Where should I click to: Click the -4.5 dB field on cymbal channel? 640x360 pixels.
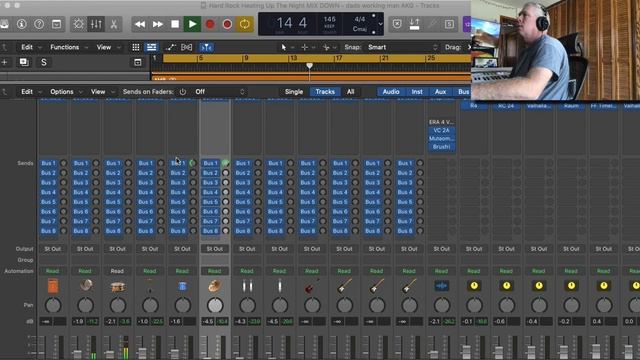tap(208, 322)
